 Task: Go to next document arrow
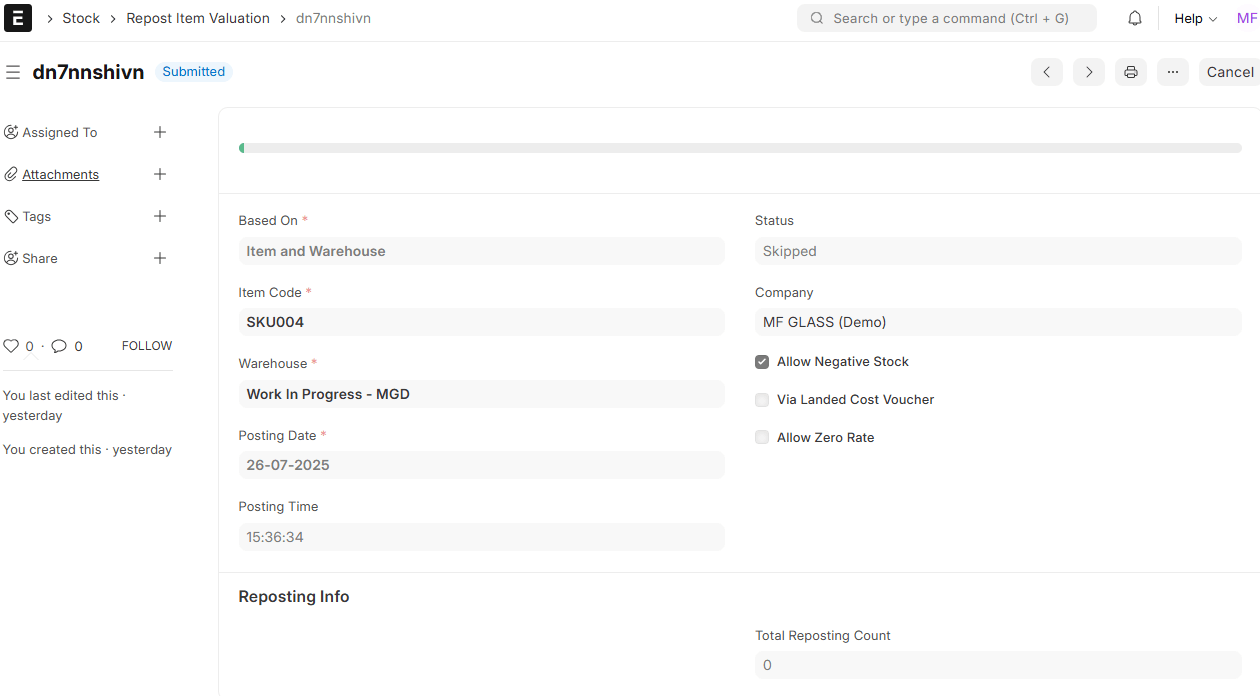(1089, 72)
